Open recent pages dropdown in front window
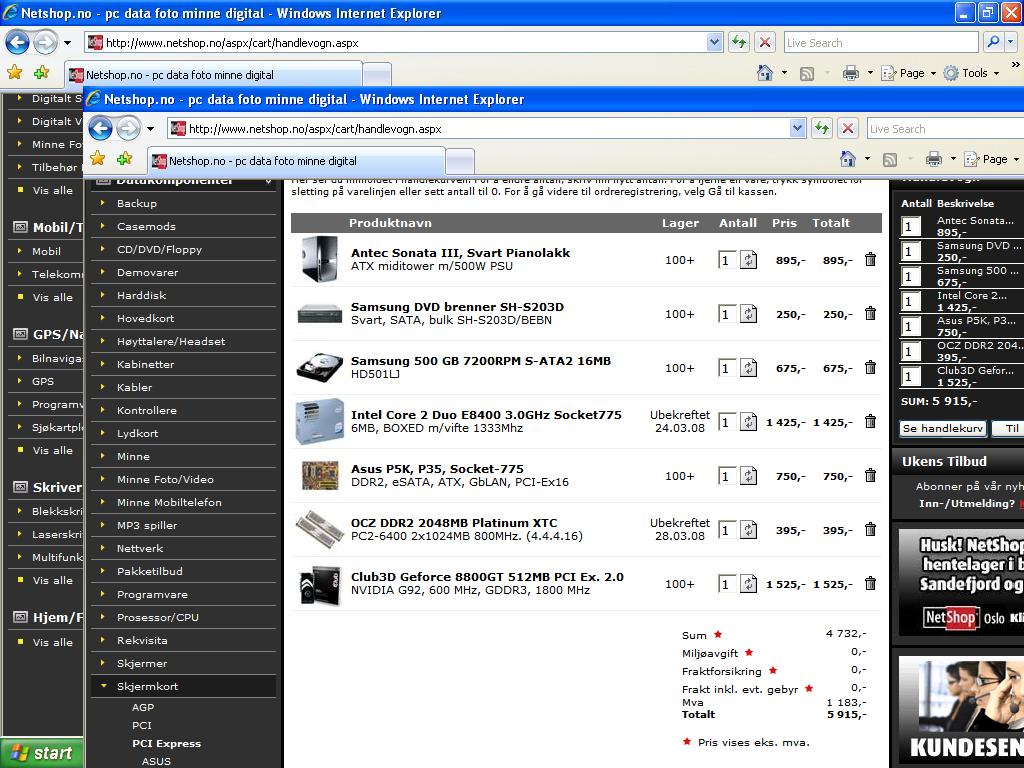 tap(150, 129)
